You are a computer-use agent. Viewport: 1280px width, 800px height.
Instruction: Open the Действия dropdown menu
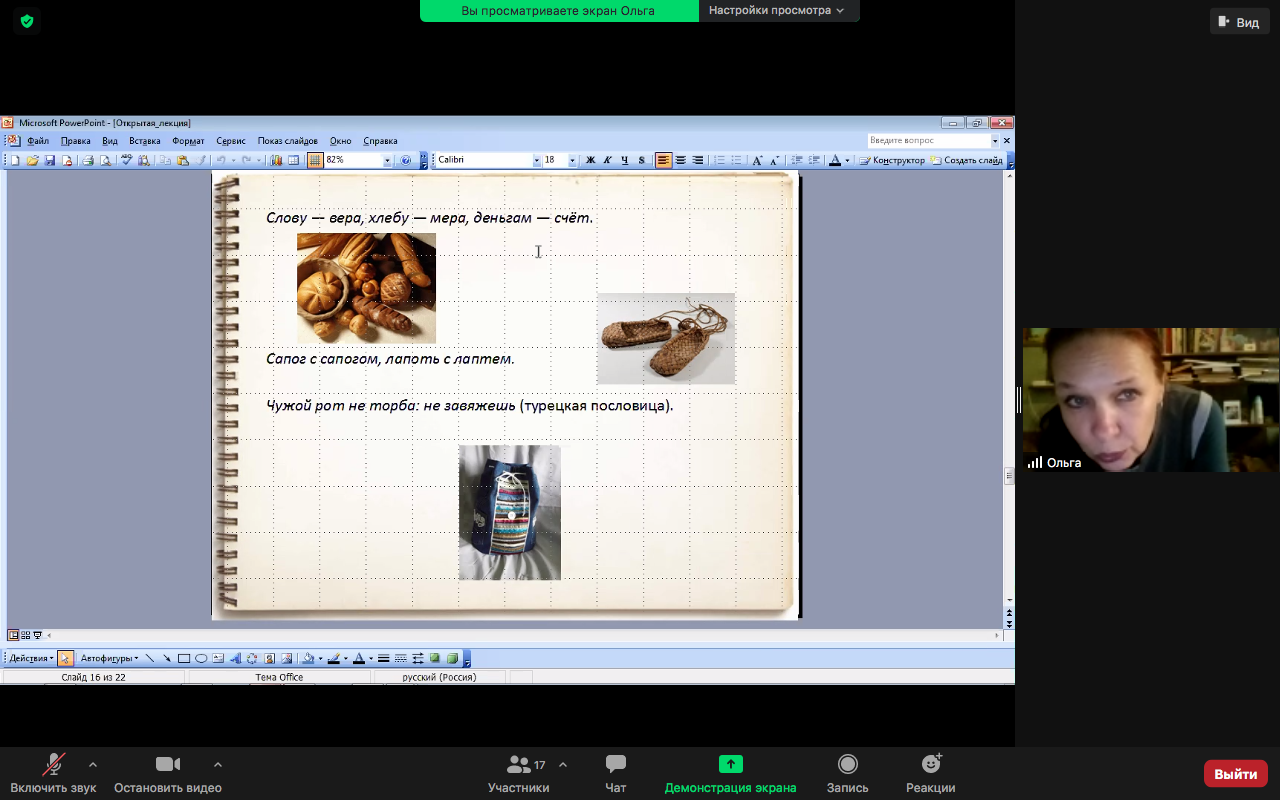click(32, 658)
